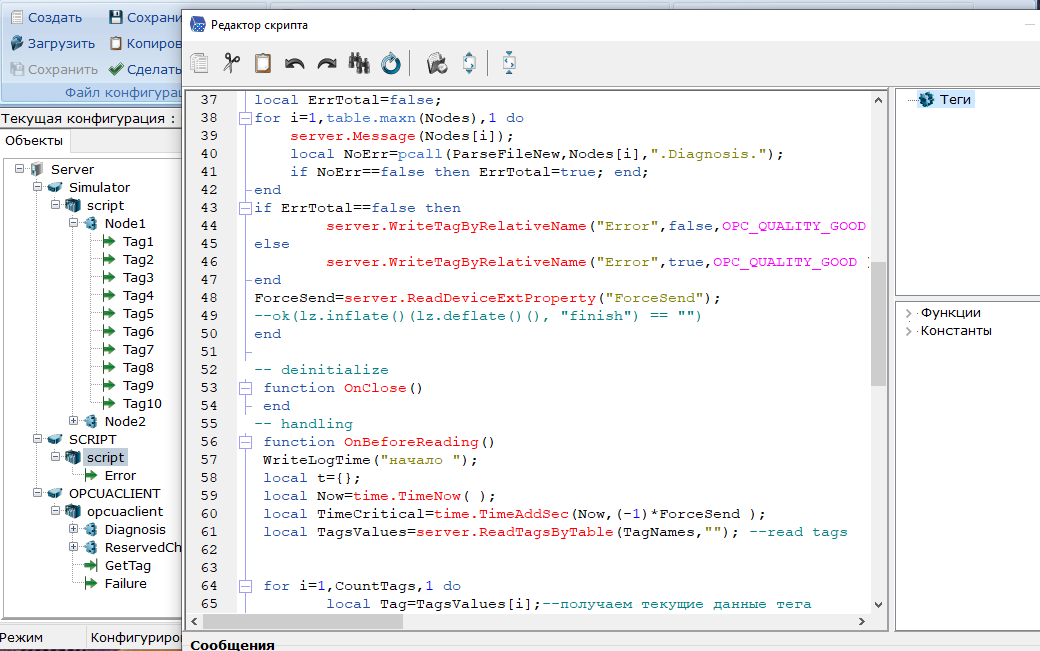1040x651 pixels.
Task: Select the Node1 label in the tree
Action: (x=125, y=223)
